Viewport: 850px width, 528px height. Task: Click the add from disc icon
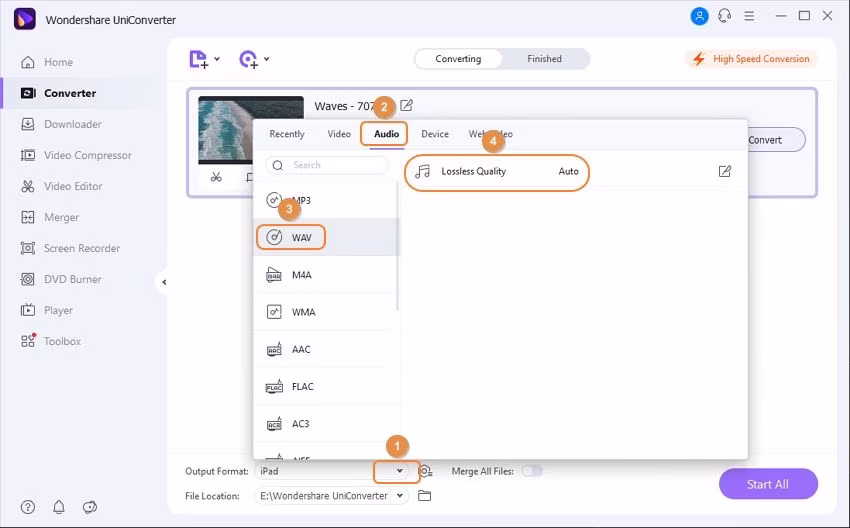pyautogui.click(x=248, y=59)
